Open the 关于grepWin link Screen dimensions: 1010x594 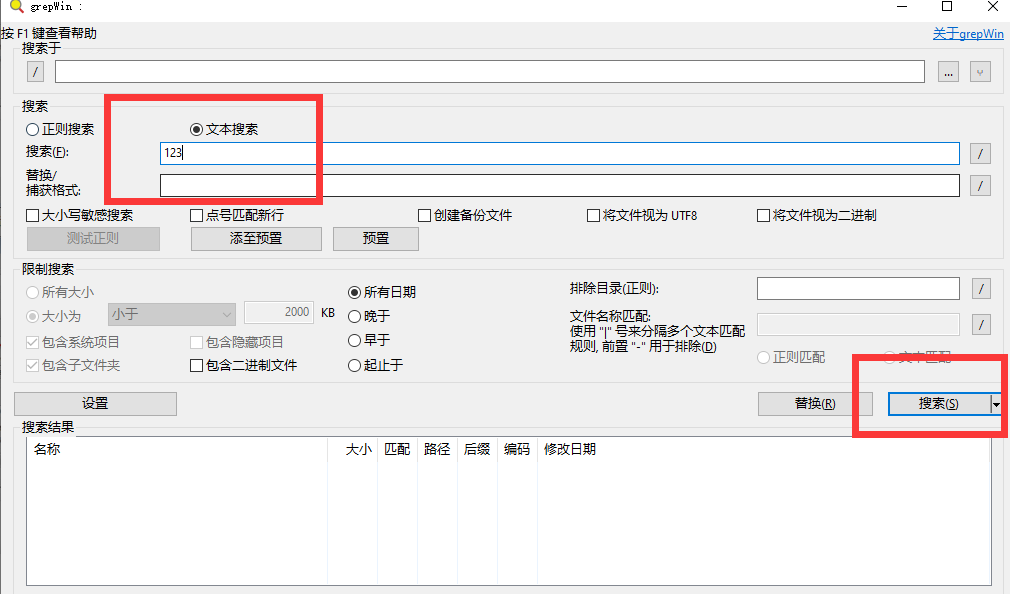[x=967, y=34]
